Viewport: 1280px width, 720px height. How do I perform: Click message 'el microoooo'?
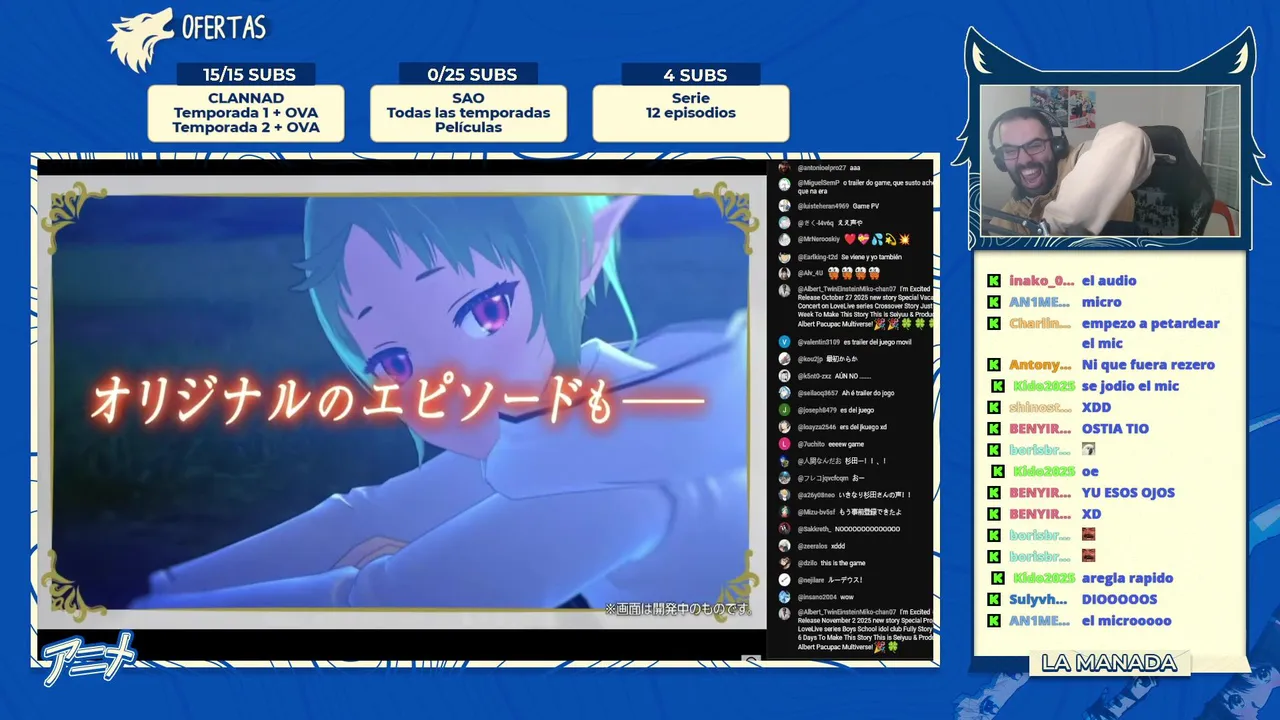pyautogui.click(x=1126, y=621)
